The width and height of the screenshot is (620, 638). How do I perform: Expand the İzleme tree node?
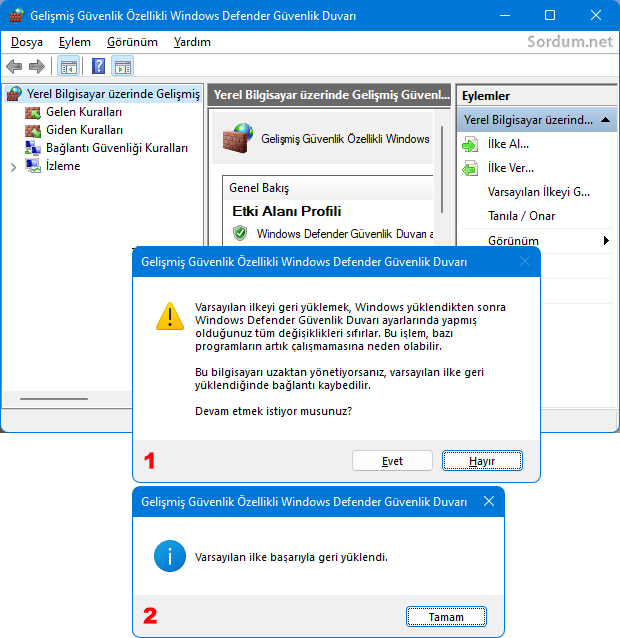pyautogui.click(x=13, y=167)
